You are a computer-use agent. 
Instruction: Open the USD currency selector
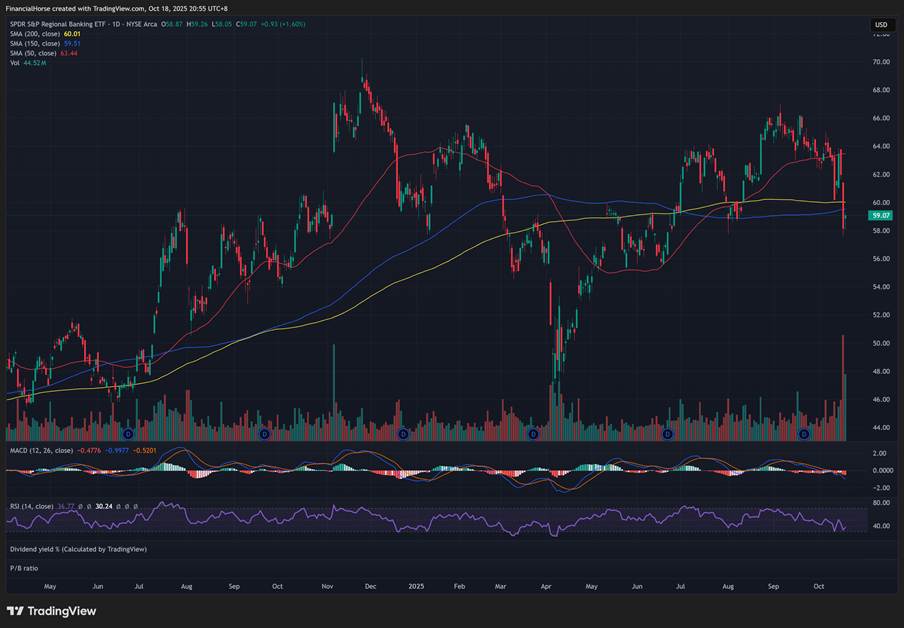[881, 25]
